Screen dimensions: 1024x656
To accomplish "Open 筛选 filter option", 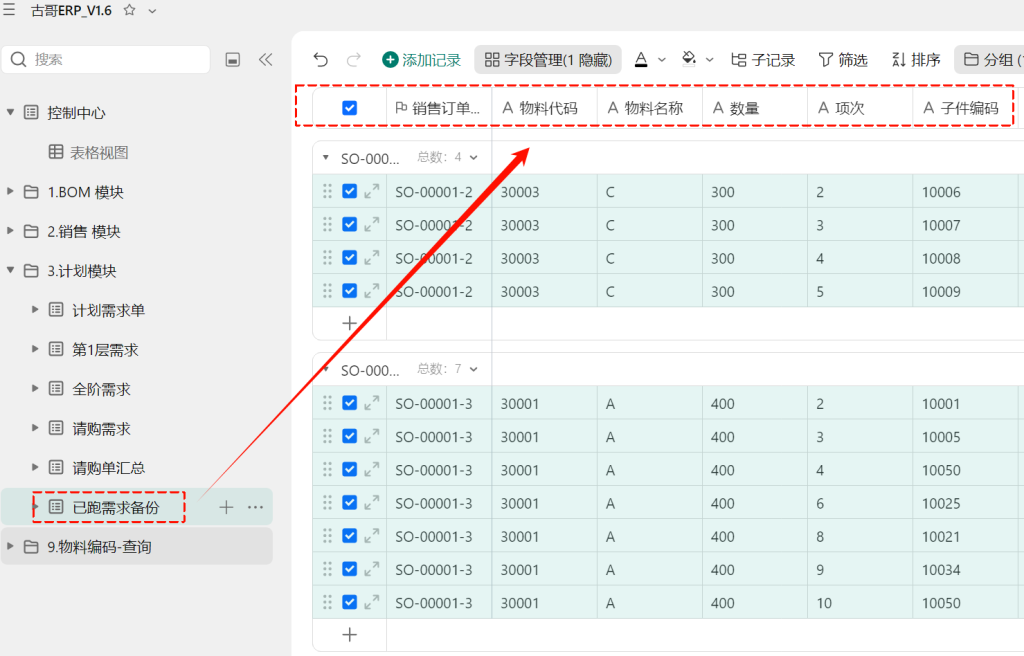I will [843, 60].
